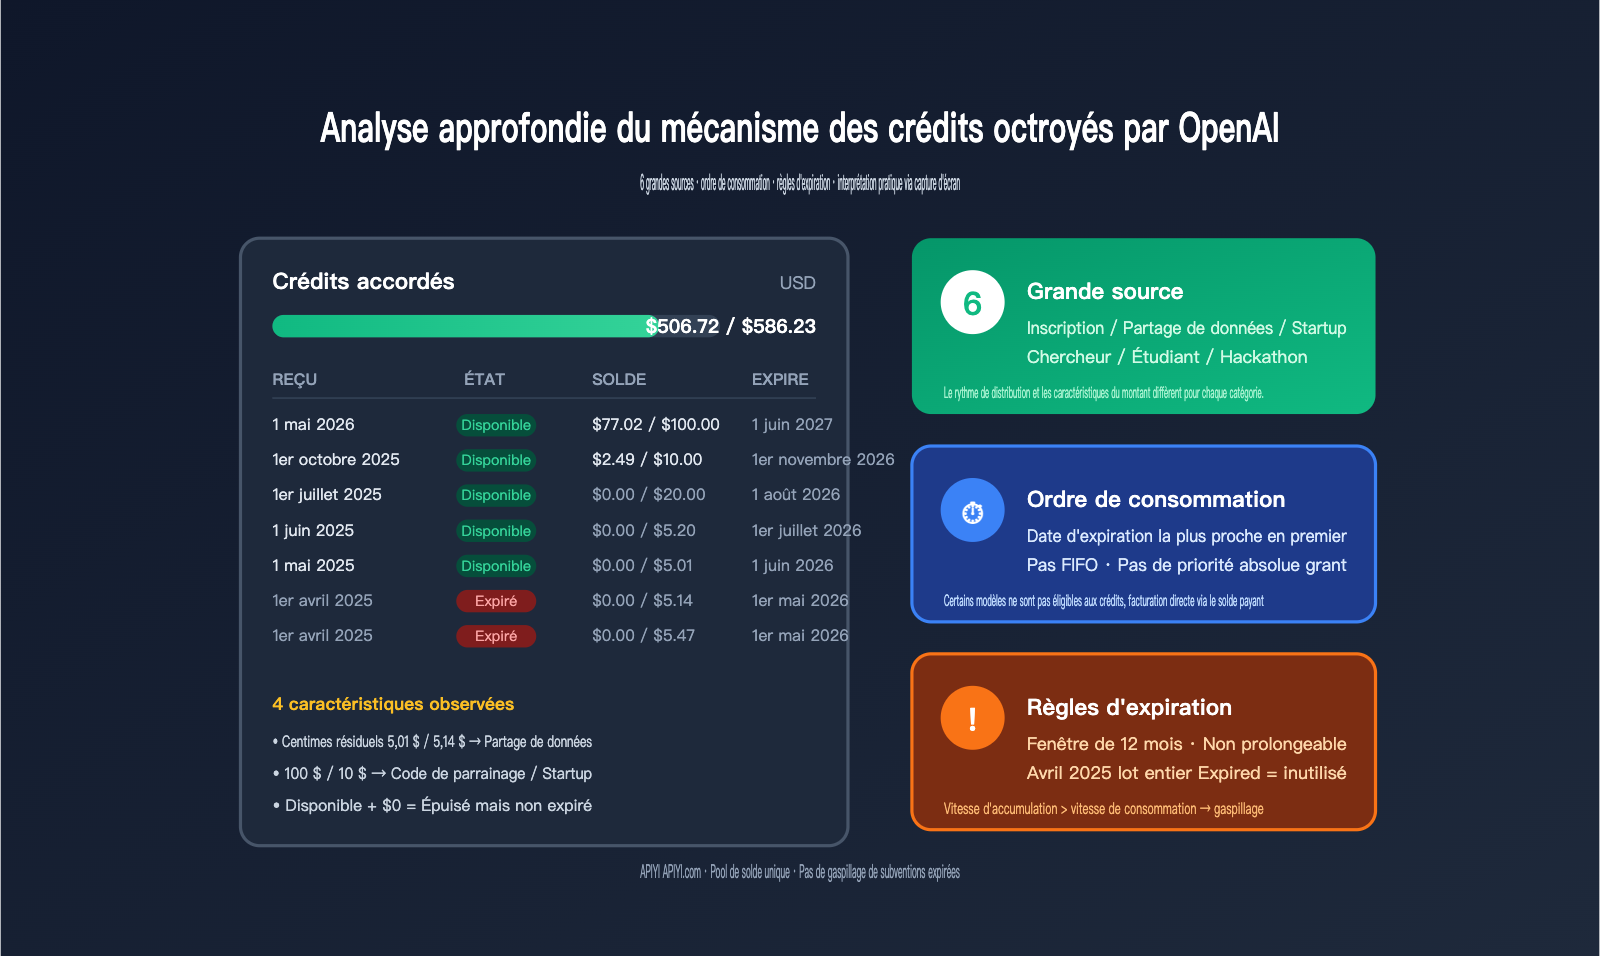1600x956 pixels.
Task: Click the balance $0.00 / $5.14
Action: click(x=642, y=600)
